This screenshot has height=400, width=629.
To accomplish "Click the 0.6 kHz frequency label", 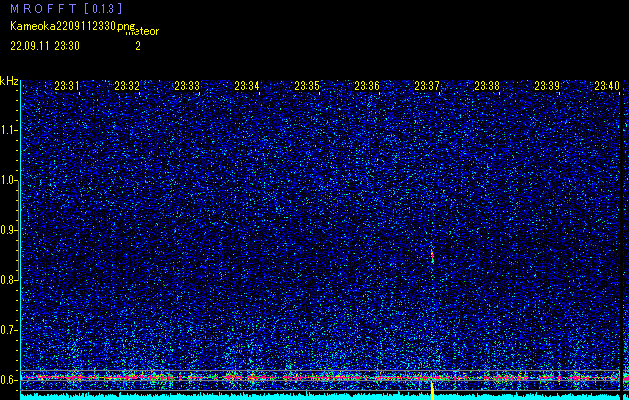I will pos(9,380).
